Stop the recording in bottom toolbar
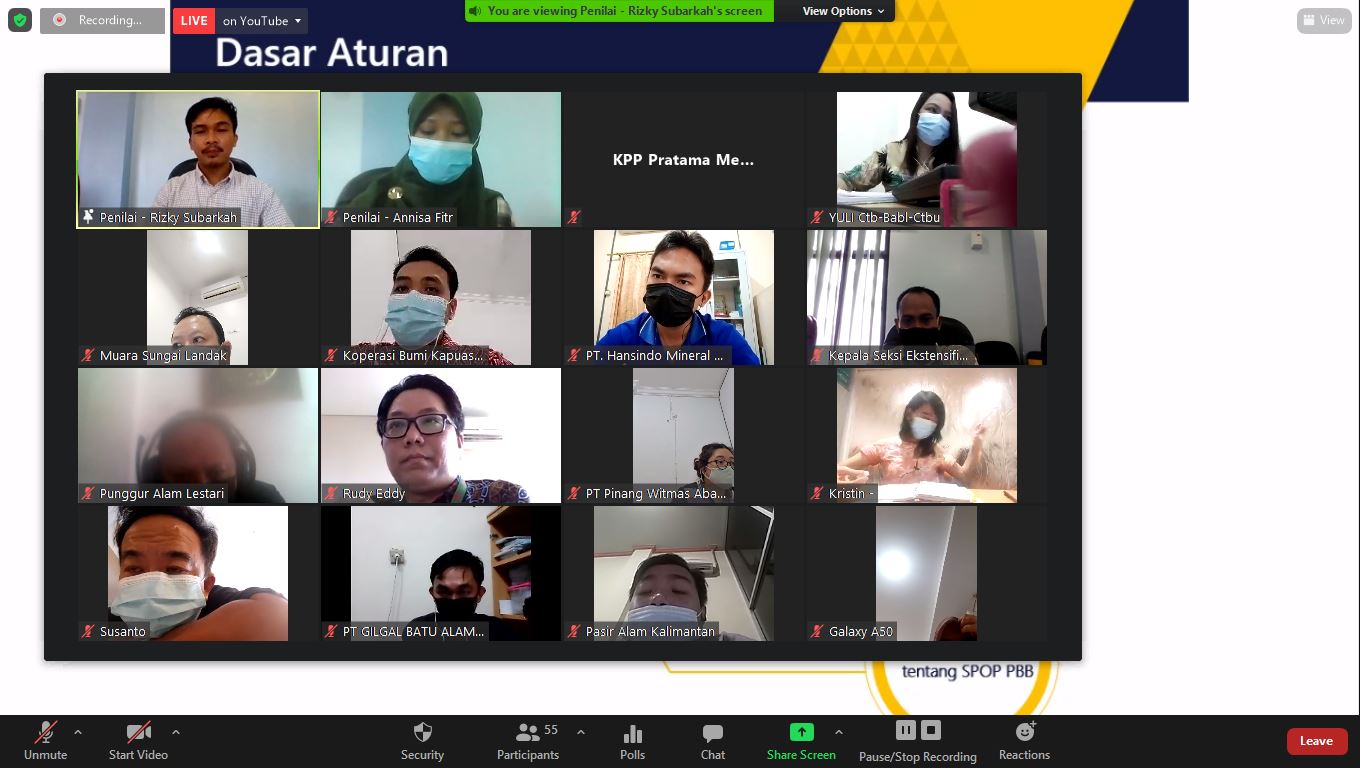The width and height of the screenshot is (1360, 768). (931, 730)
